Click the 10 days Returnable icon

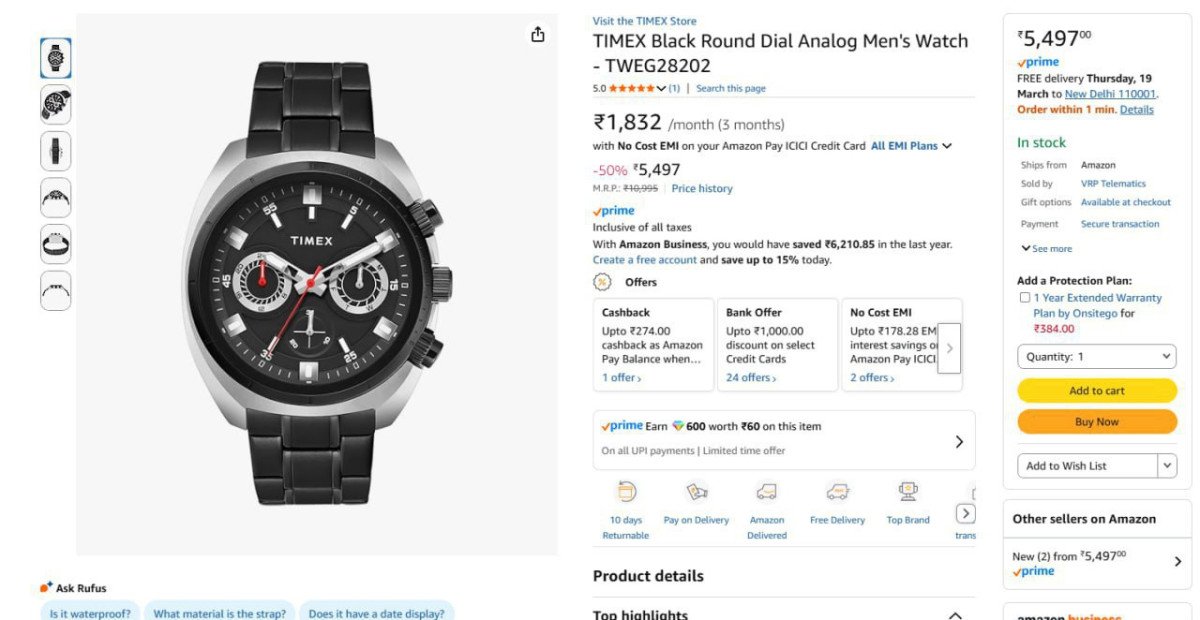[x=625, y=492]
